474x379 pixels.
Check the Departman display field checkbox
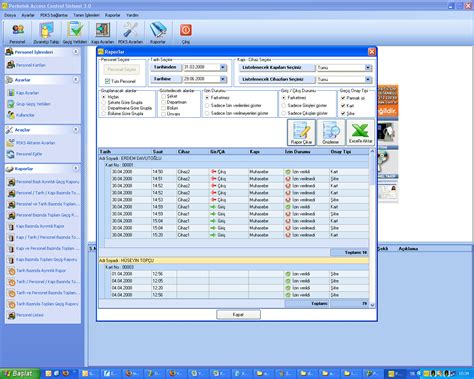pos(163,102)
